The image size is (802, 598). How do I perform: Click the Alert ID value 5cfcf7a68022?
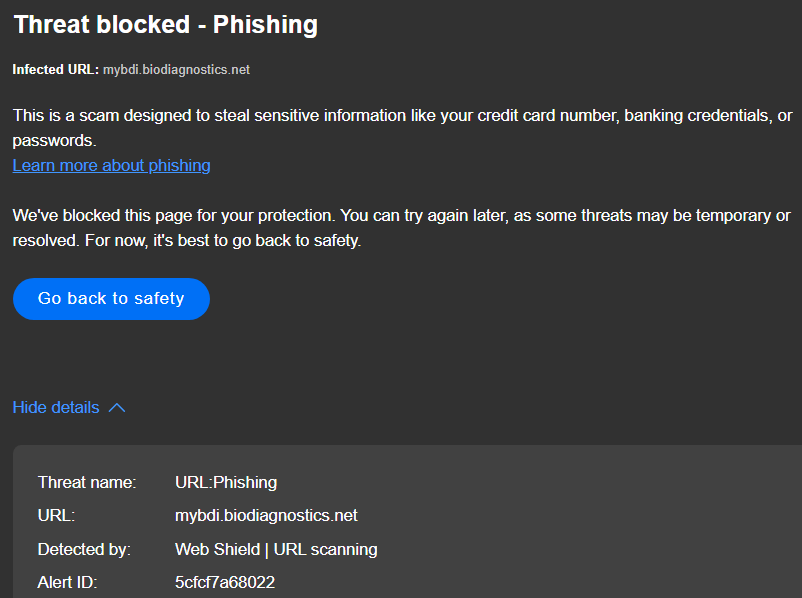click(225, 582)
